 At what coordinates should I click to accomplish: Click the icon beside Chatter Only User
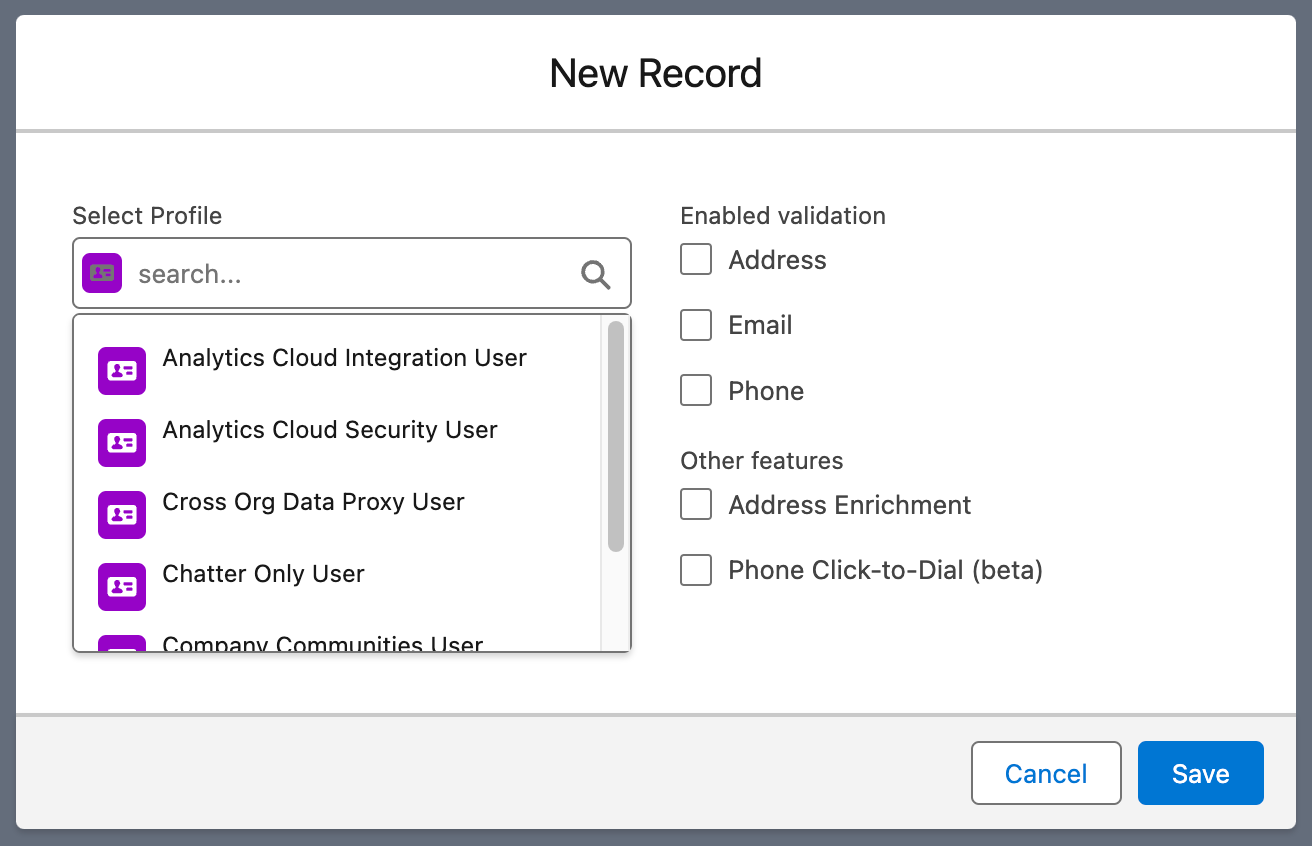(x=122, y=586)
